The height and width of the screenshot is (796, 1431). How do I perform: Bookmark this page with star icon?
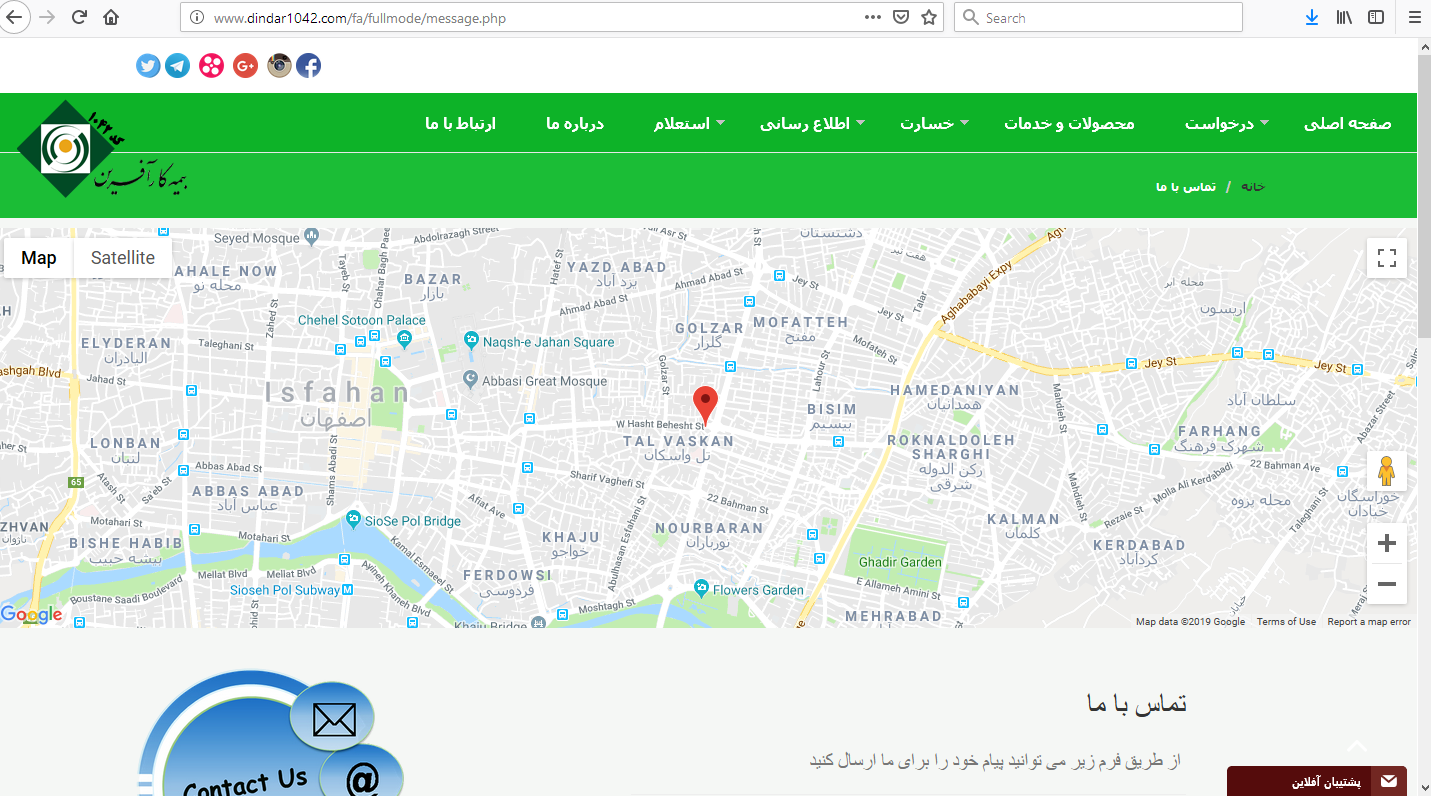tap(929, 17)
